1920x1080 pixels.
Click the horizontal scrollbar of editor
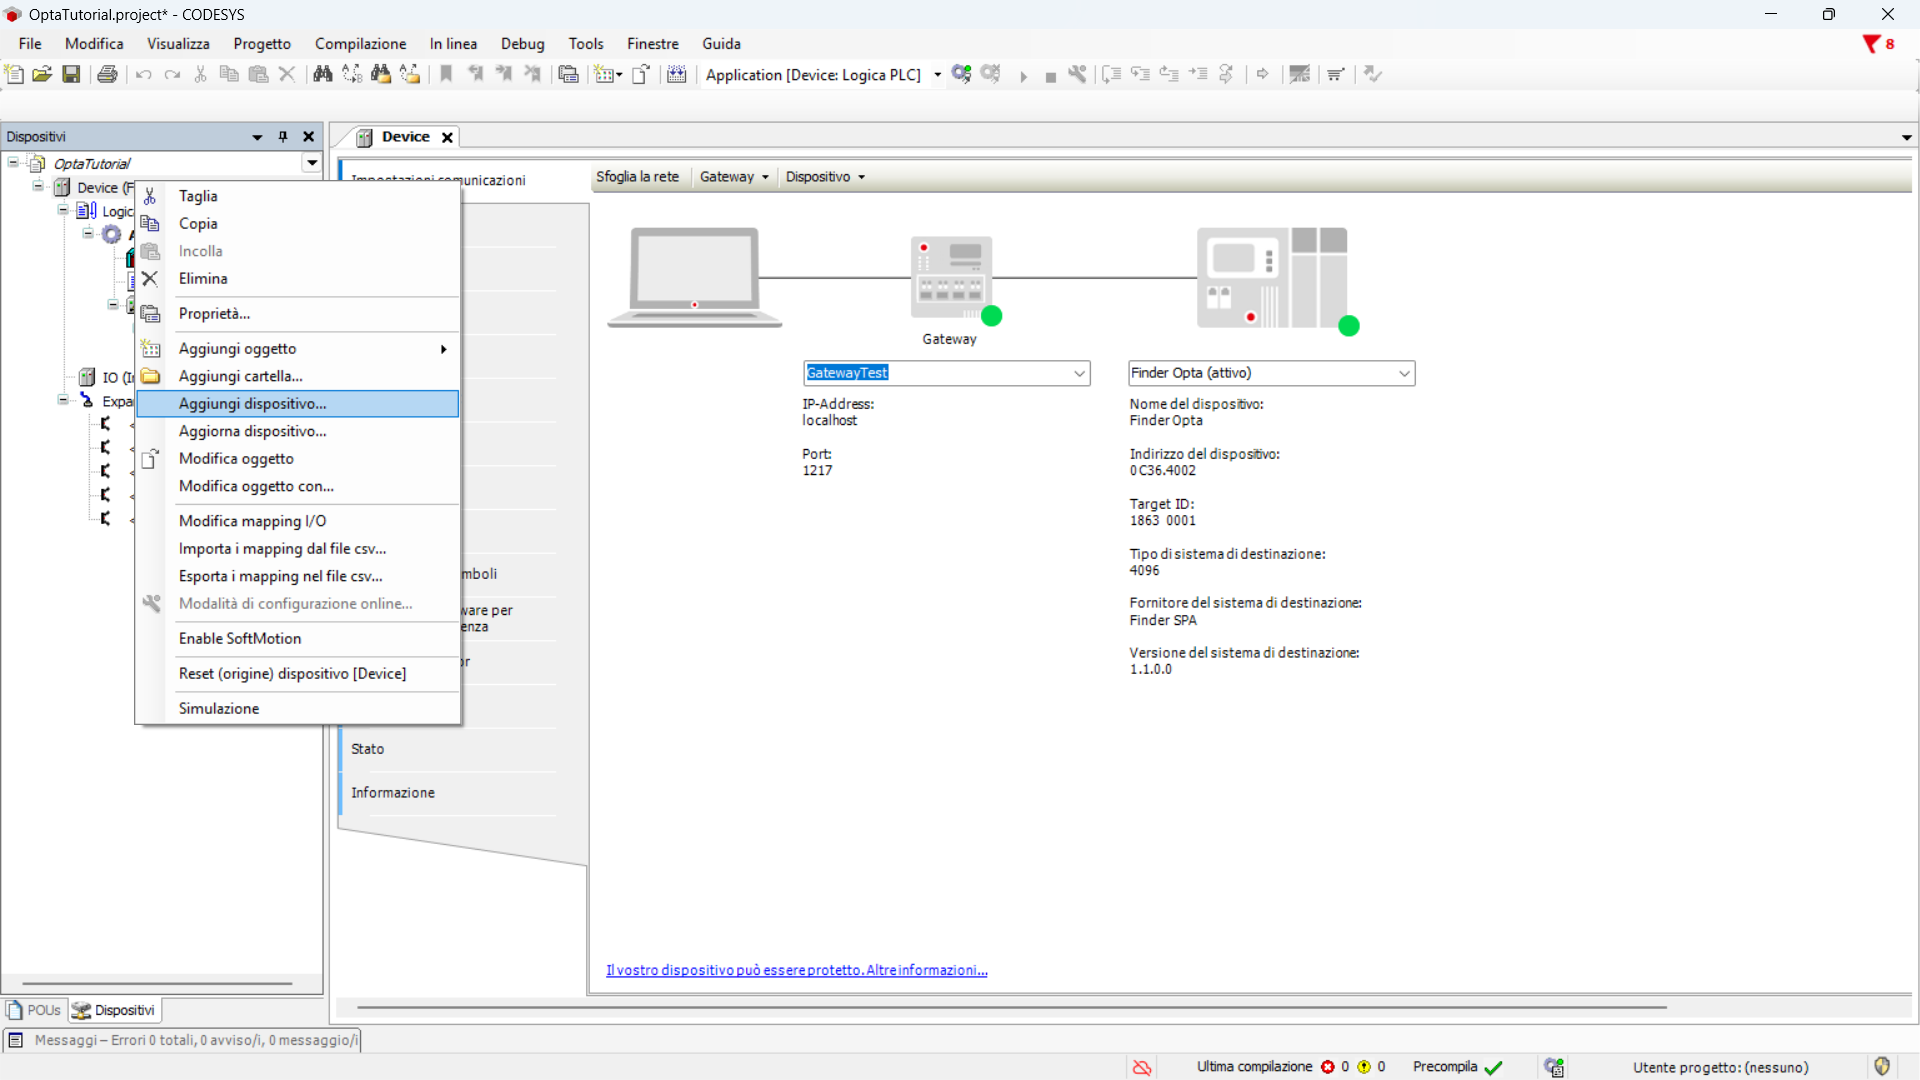click(x=1010, y=1007)
